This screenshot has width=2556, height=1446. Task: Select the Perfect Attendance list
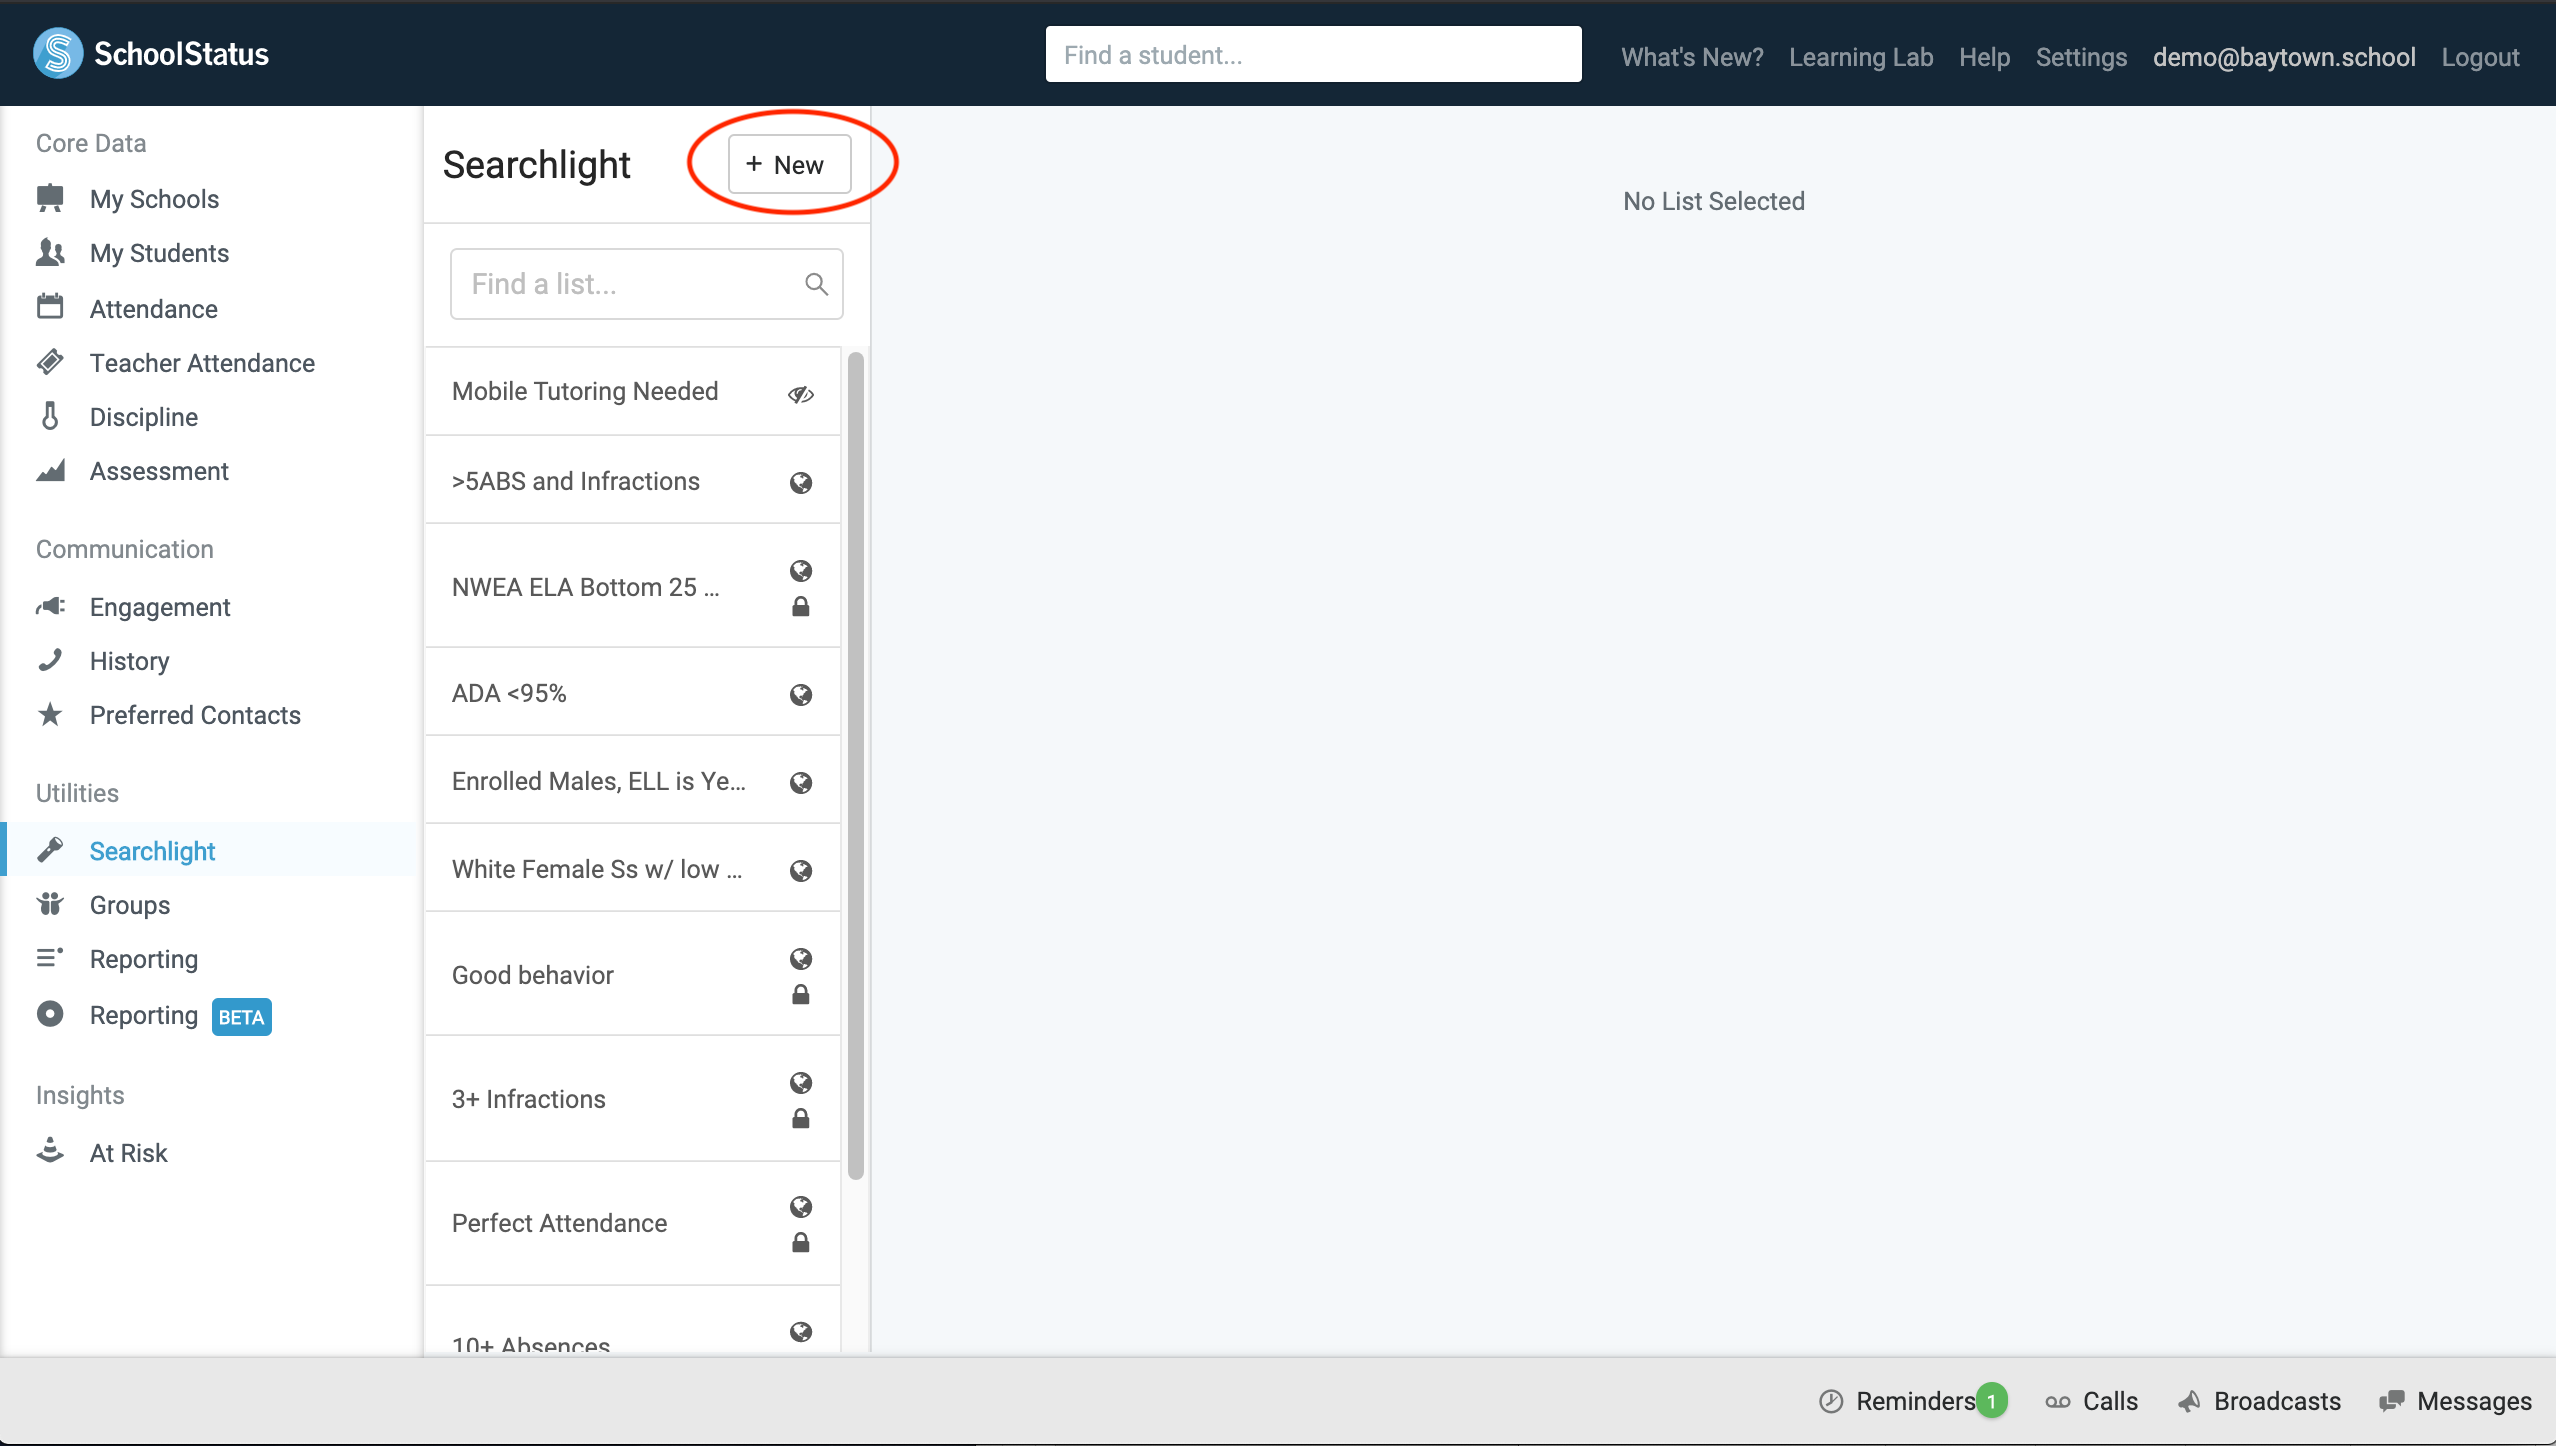[x=633, y=1223]
